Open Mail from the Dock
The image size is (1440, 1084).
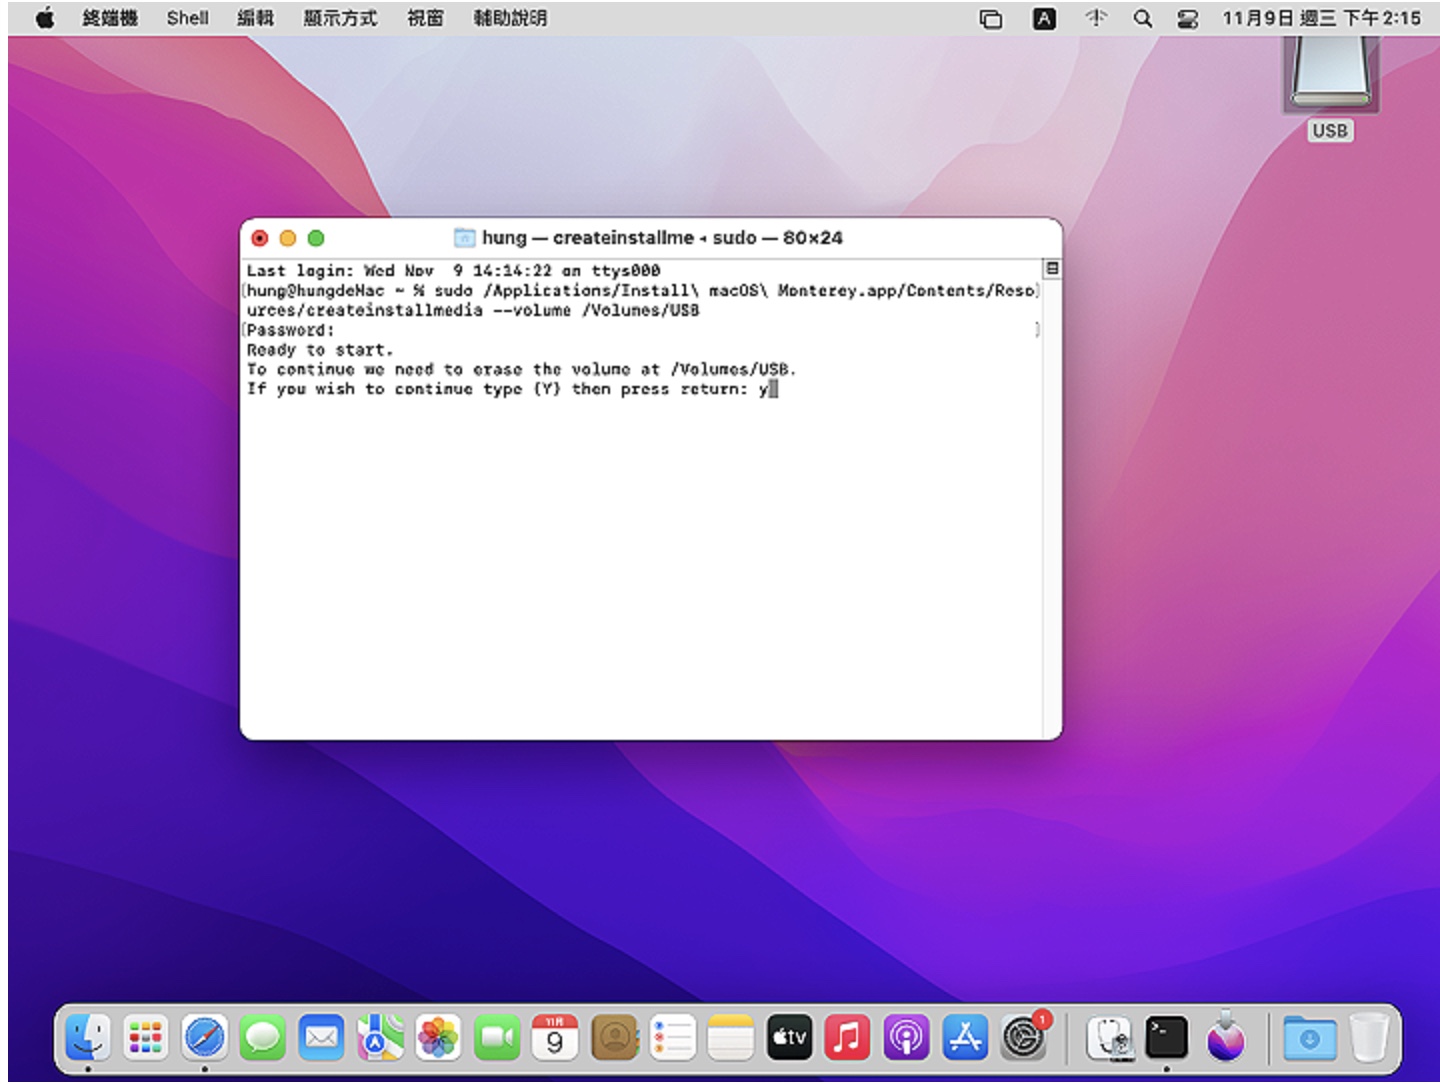[321, 1037]
